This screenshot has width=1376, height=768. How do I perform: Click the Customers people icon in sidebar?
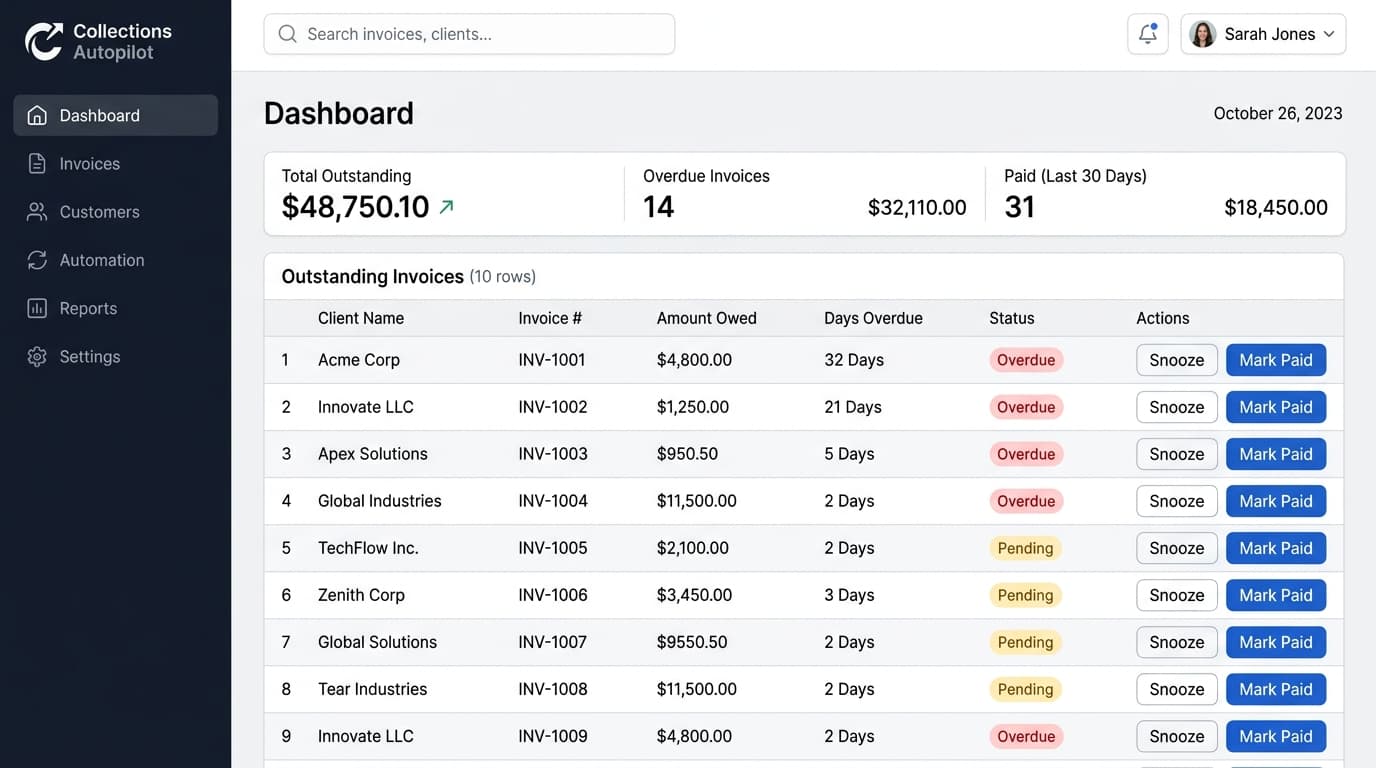(x=37, y=212)
